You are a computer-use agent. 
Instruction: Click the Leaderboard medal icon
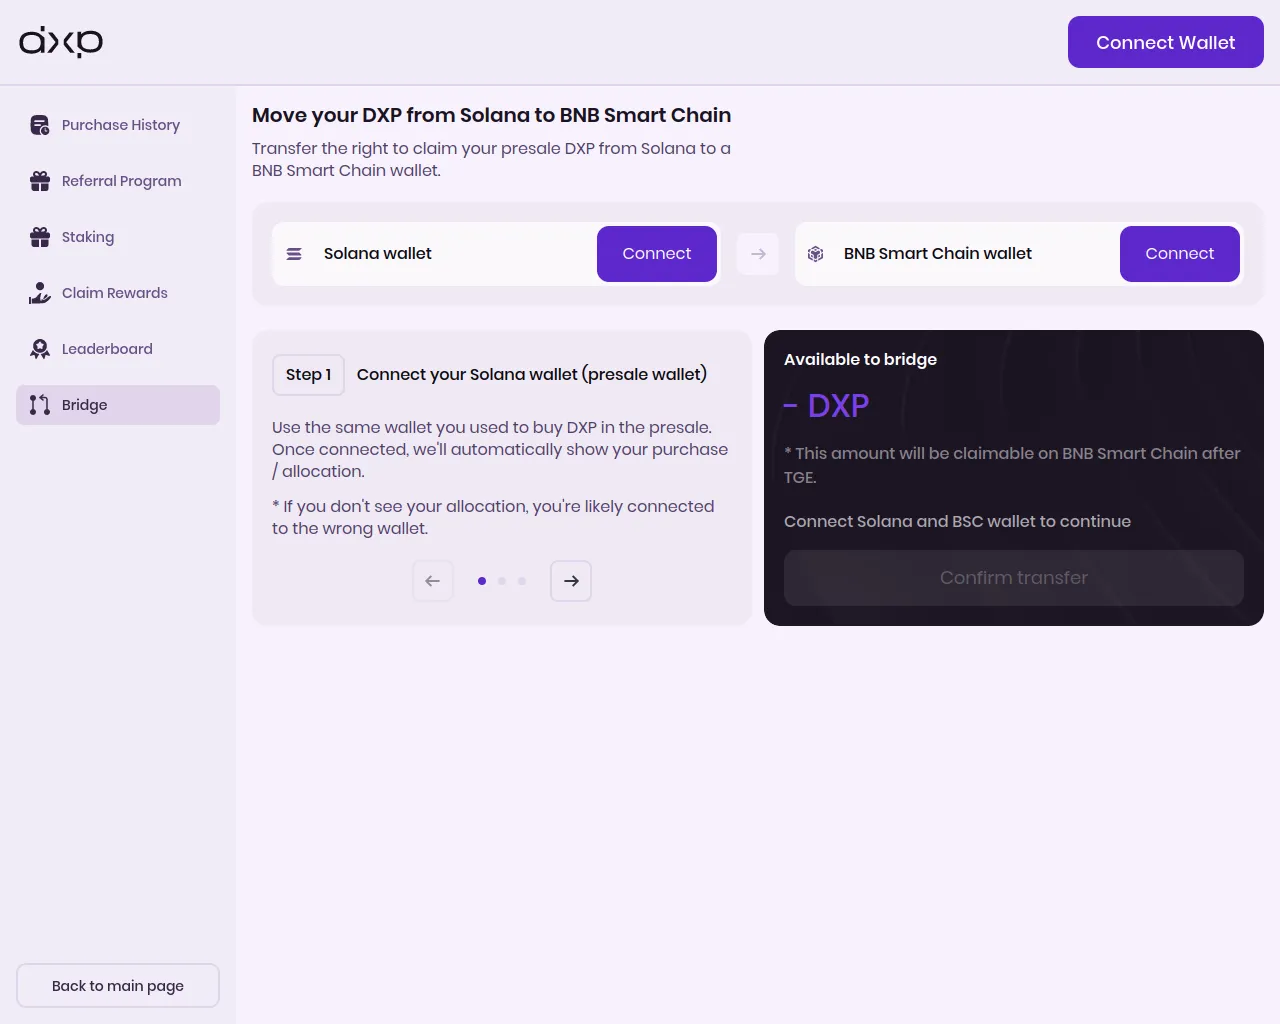[40, 349]
